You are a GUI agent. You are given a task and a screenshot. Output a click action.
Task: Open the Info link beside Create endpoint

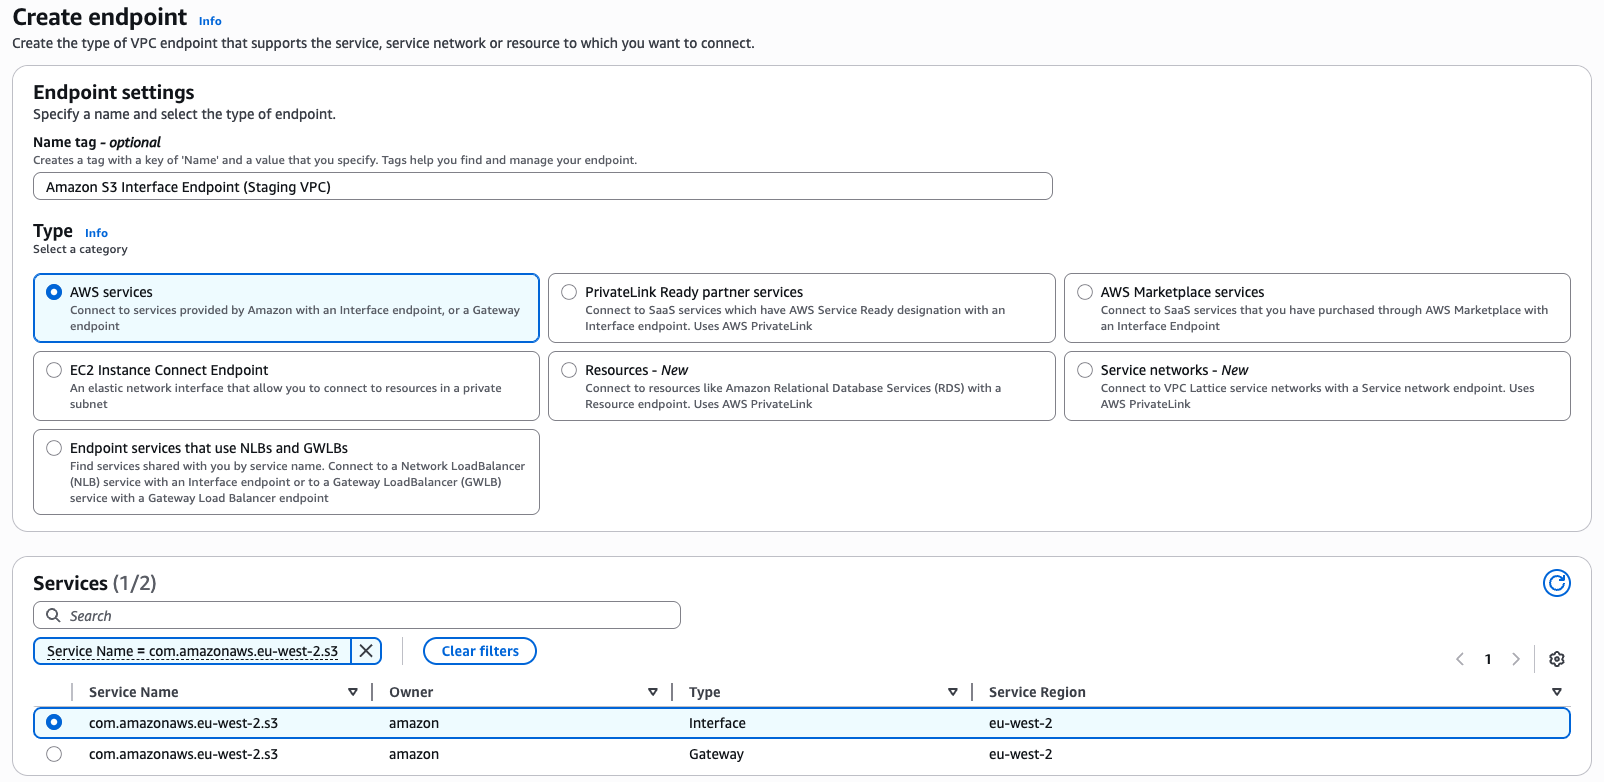point(210,21)
